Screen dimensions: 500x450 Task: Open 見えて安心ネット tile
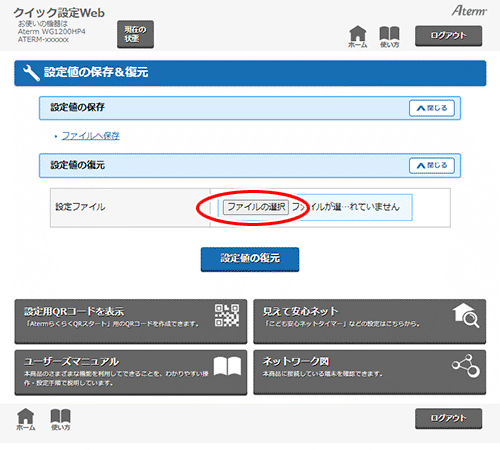(369, 321)
